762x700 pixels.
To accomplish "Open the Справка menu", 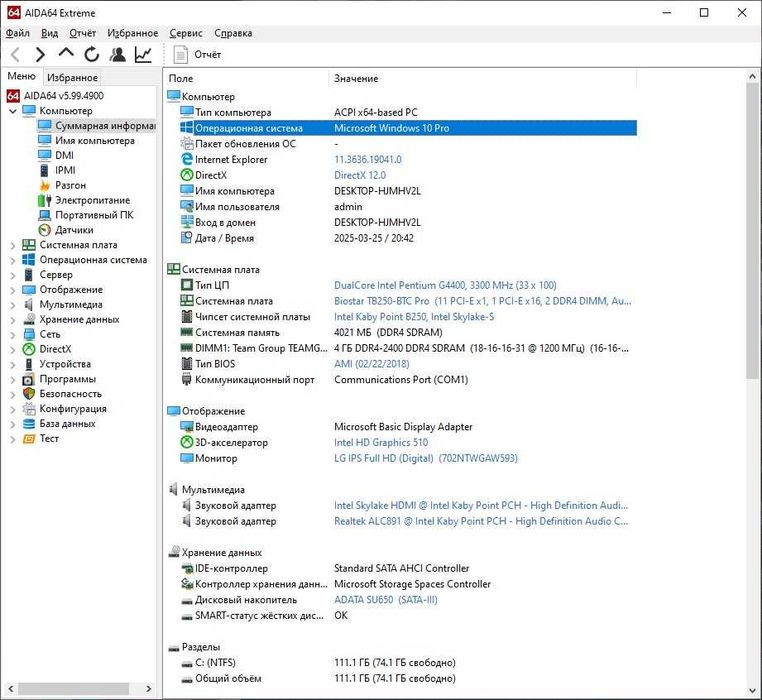I will coord(233,33).
